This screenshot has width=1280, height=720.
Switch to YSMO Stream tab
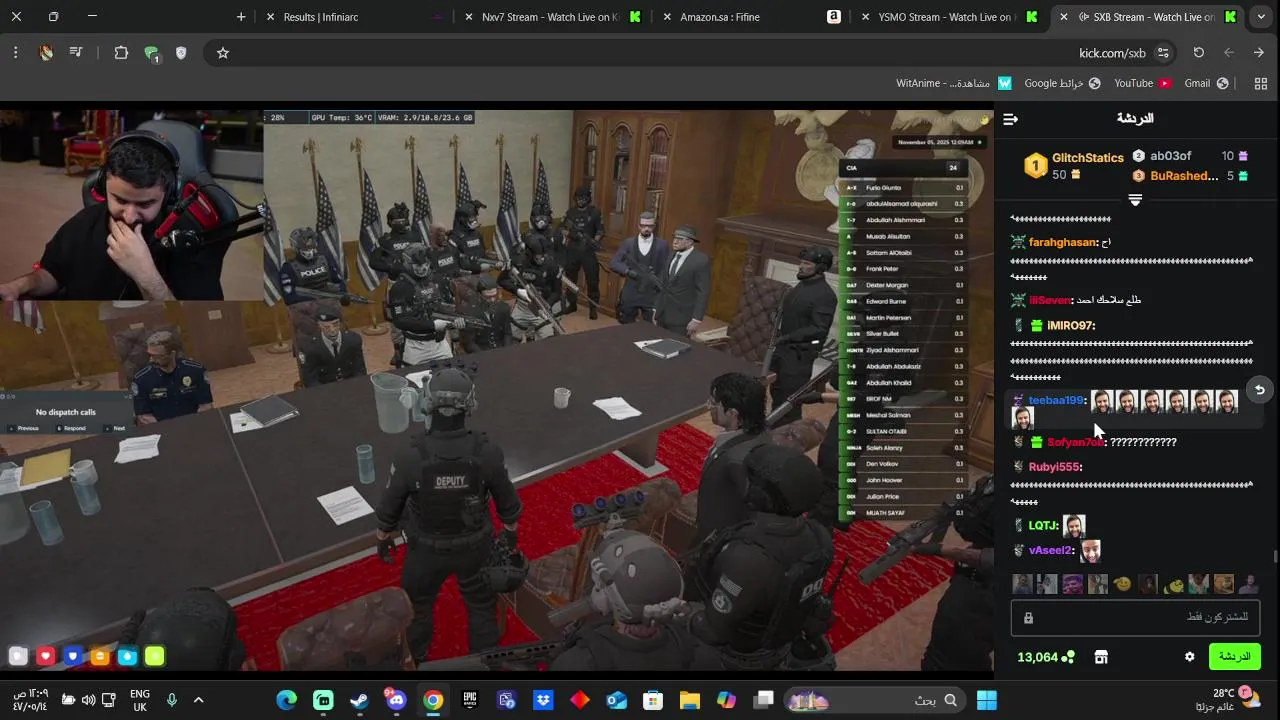(946, 17)
